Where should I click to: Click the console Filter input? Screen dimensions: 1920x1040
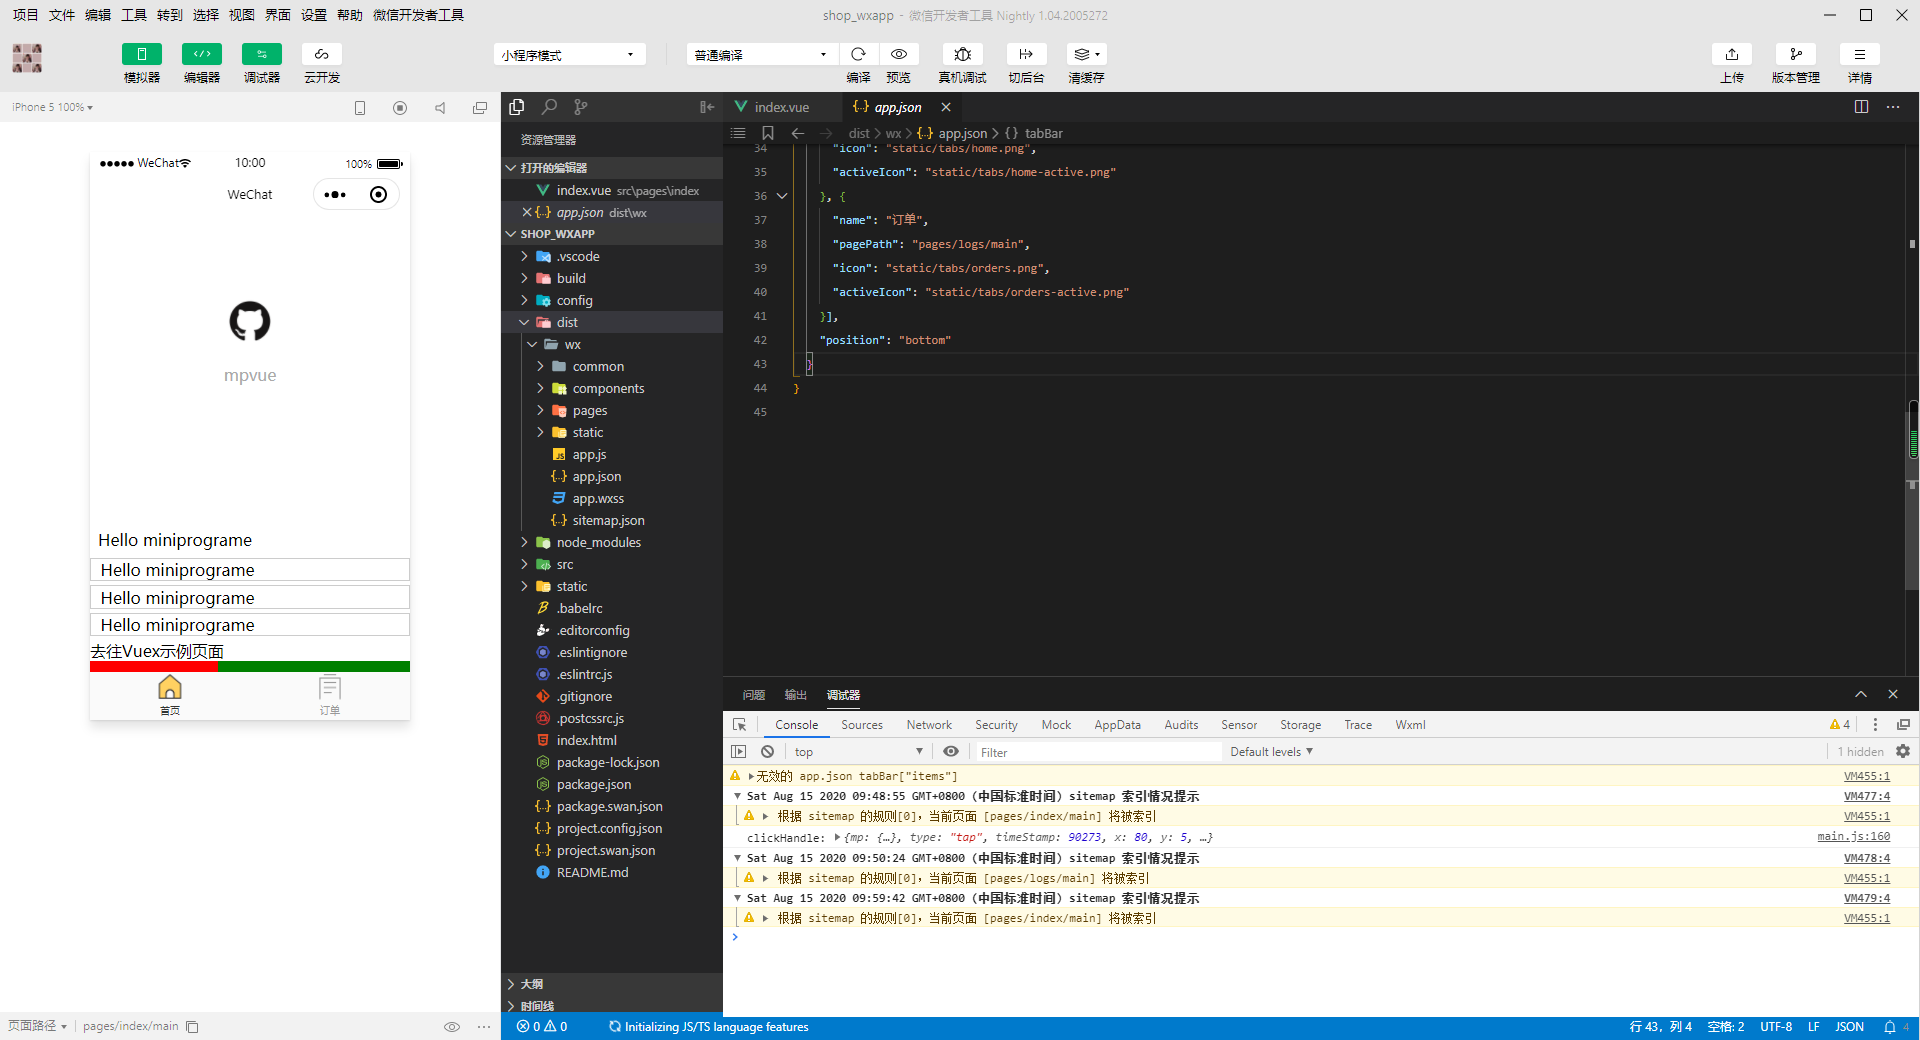coord(1098,752)
